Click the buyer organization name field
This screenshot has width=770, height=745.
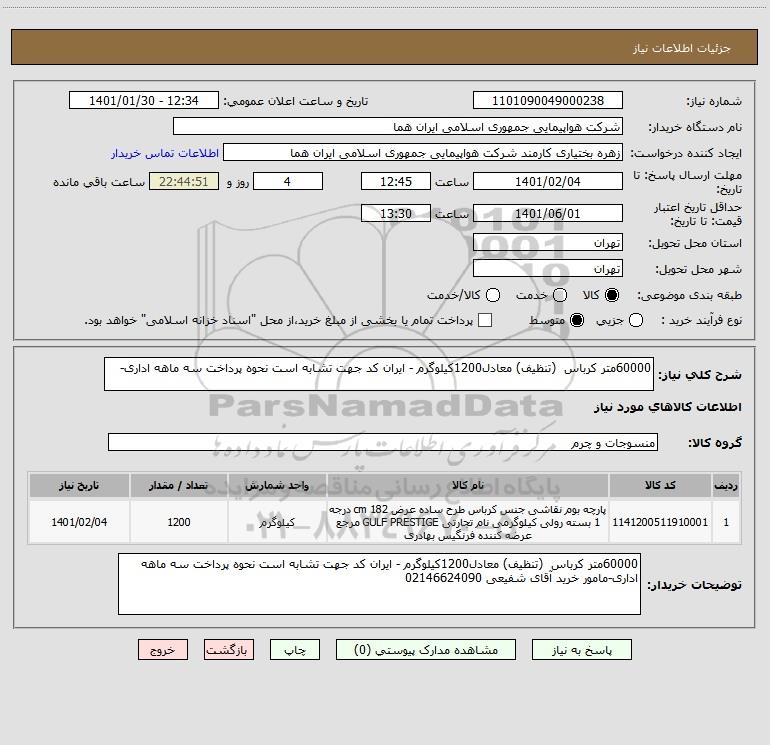tap(398, 127)
